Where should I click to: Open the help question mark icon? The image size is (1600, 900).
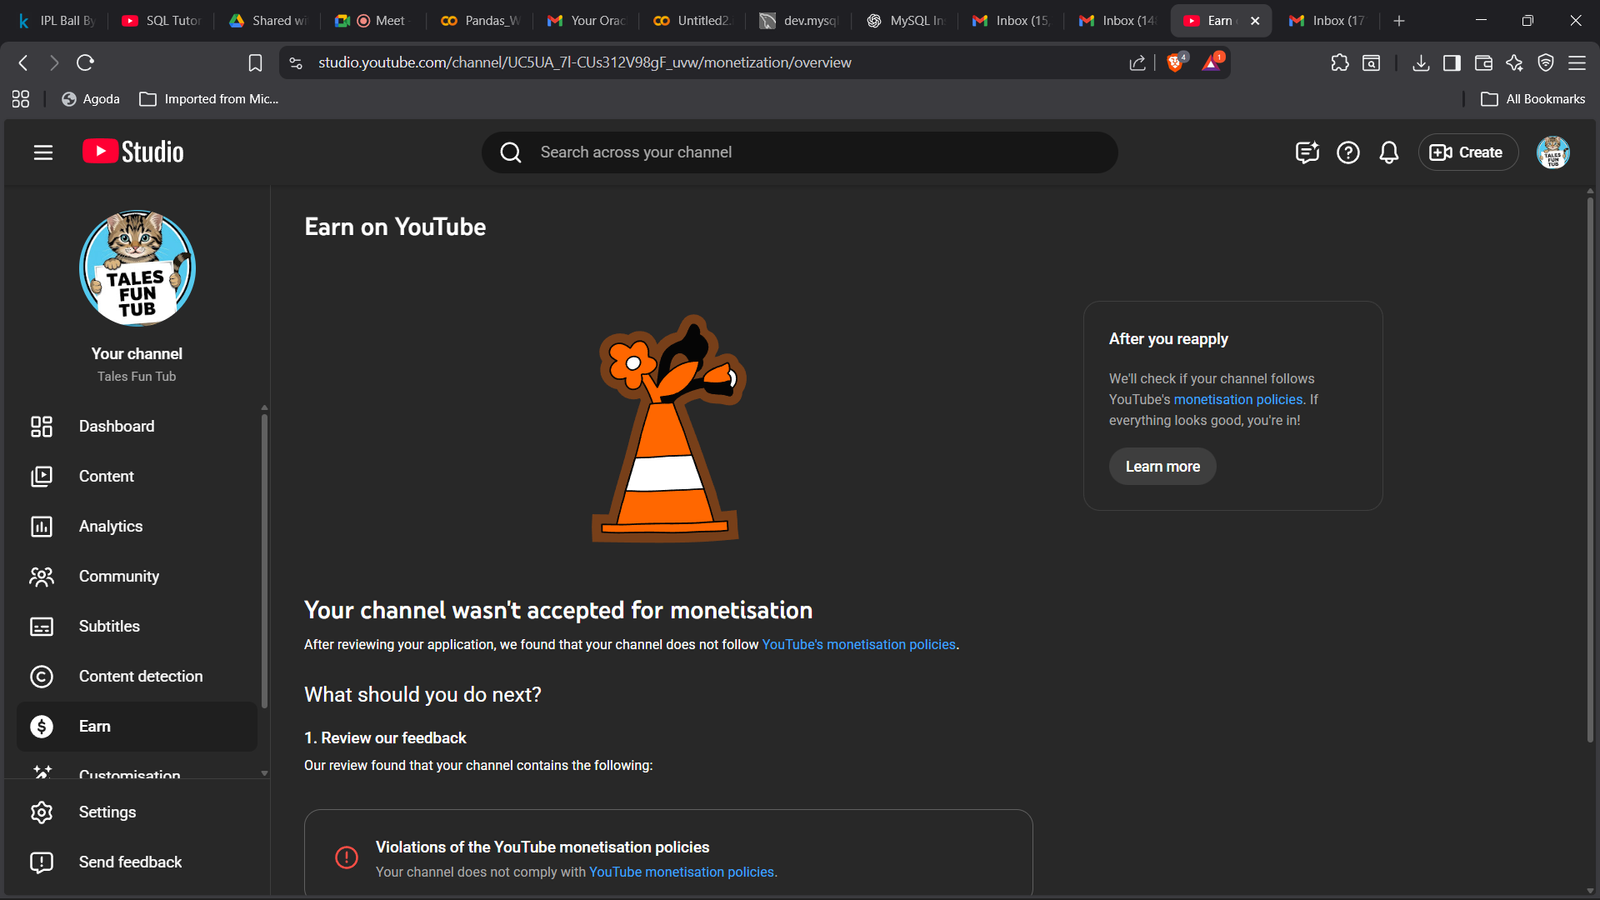coord(1348,152)
